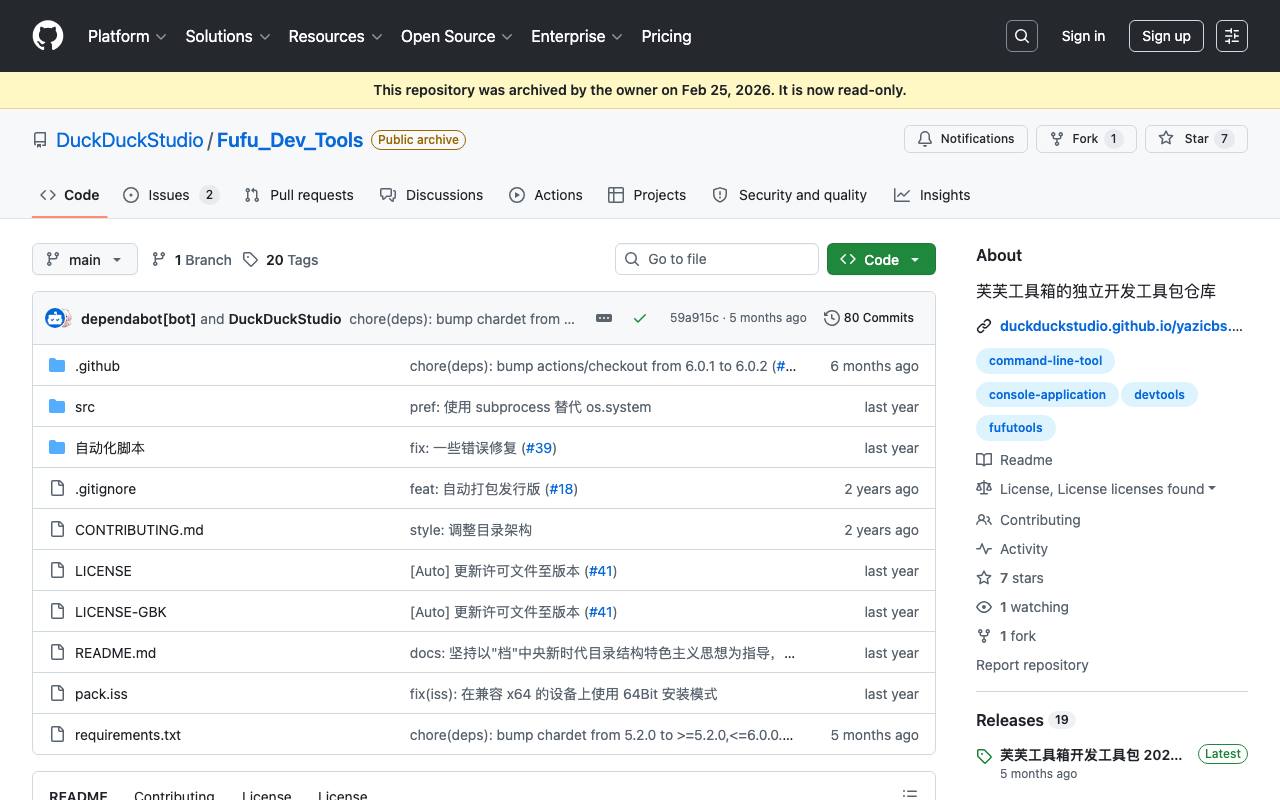Open the appearance settings icon button
Image resolution: width=1280 pixels, height=800 pixels.
[x=1232, y=36]
